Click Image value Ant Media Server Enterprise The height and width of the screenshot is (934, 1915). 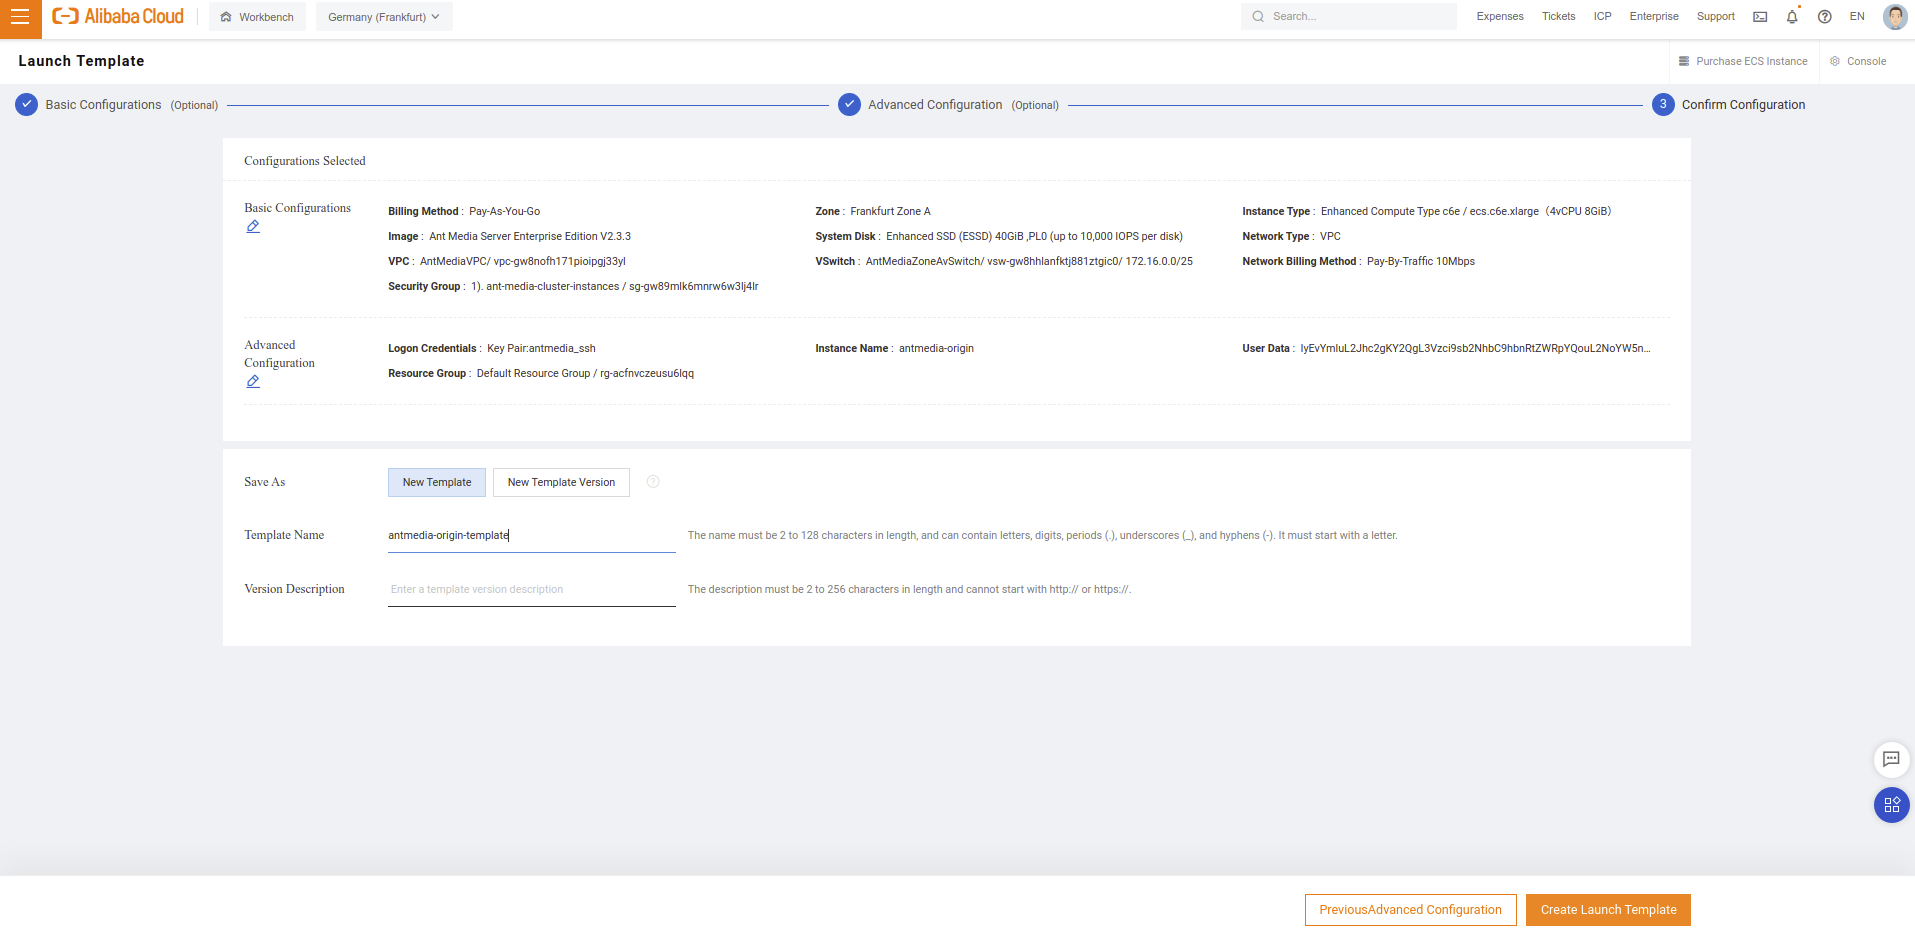click(530, 237)
